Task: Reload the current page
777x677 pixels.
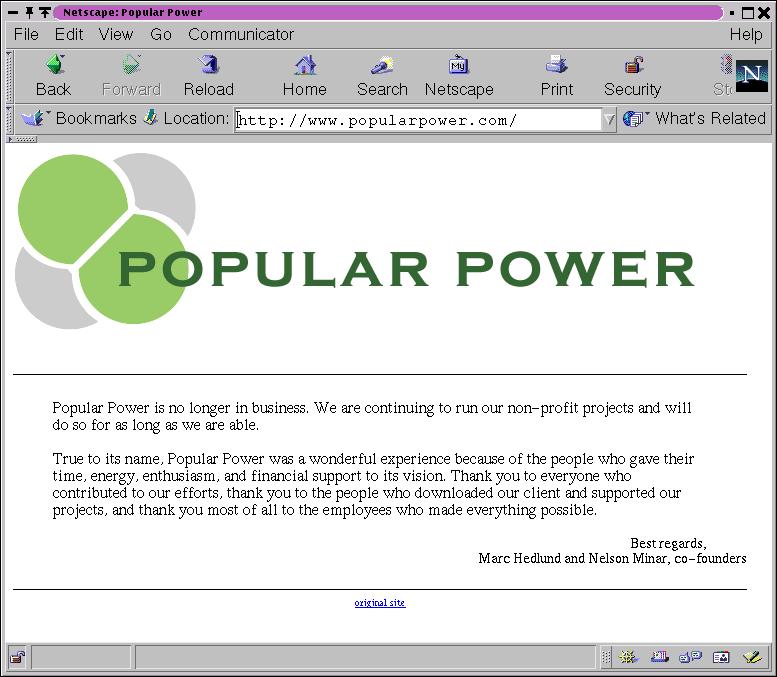Action: coord(209,76)
